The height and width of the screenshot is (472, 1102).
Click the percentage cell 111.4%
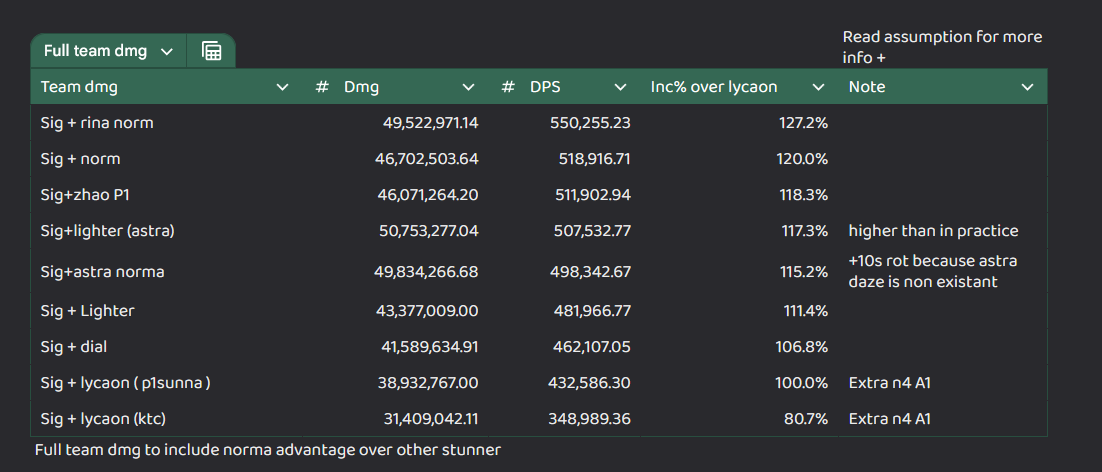coord(806,310)
